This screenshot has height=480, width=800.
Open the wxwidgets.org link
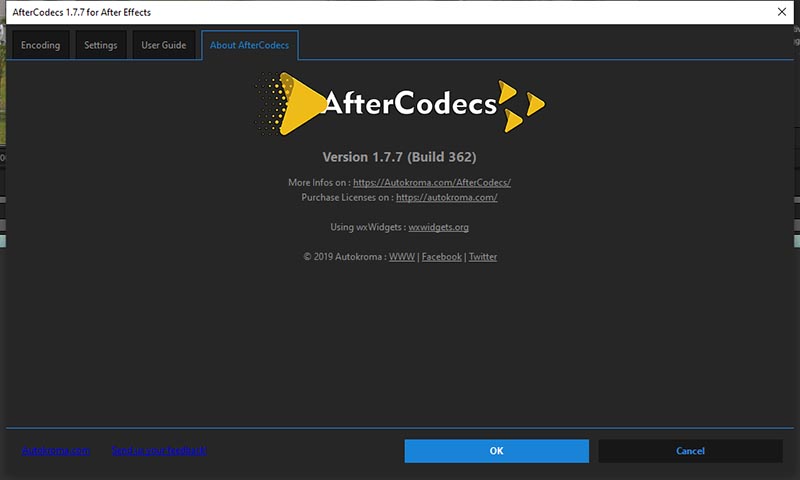(438, 227)
